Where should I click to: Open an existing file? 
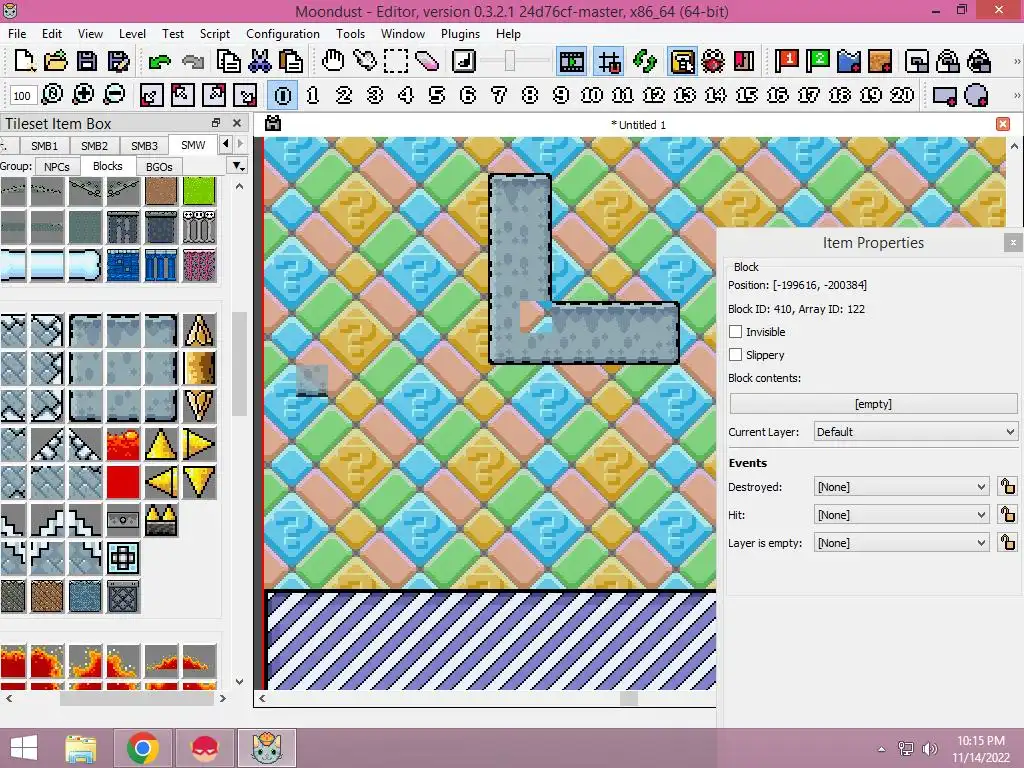coord(56,61)
